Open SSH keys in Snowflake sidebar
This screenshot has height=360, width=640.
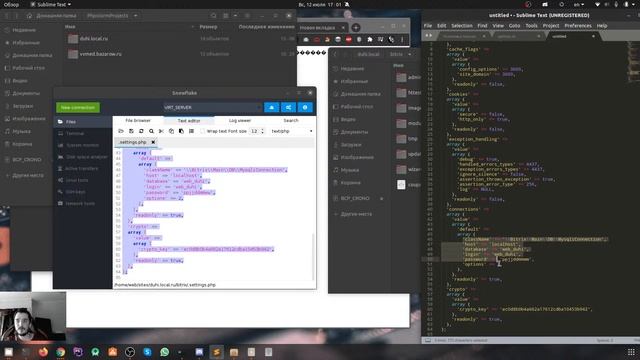click(x=83, y=191)
